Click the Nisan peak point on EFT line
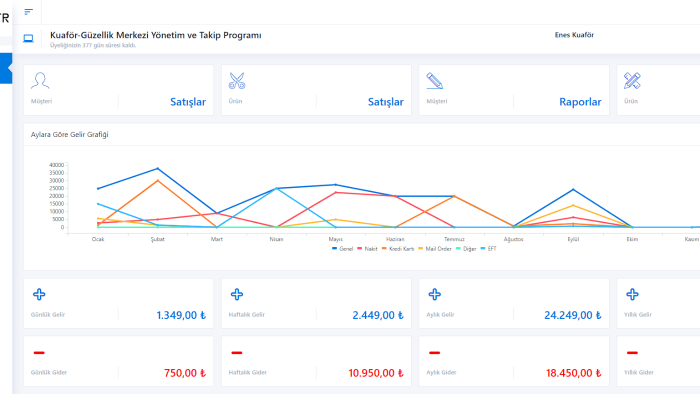 (x=277, y=188)
